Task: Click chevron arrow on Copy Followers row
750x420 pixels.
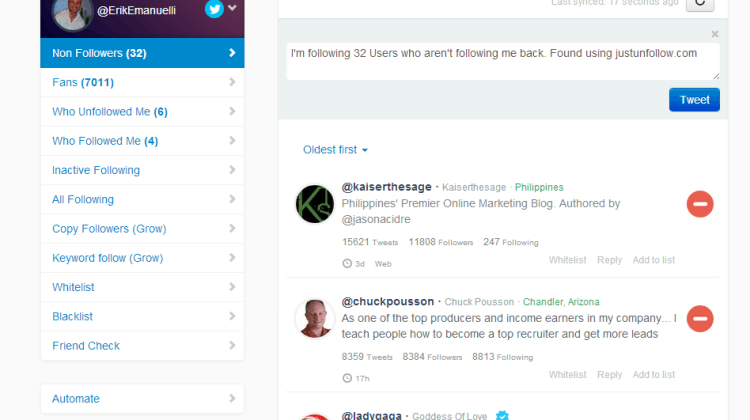Action: pyautogui.click(x=232, y=228)
